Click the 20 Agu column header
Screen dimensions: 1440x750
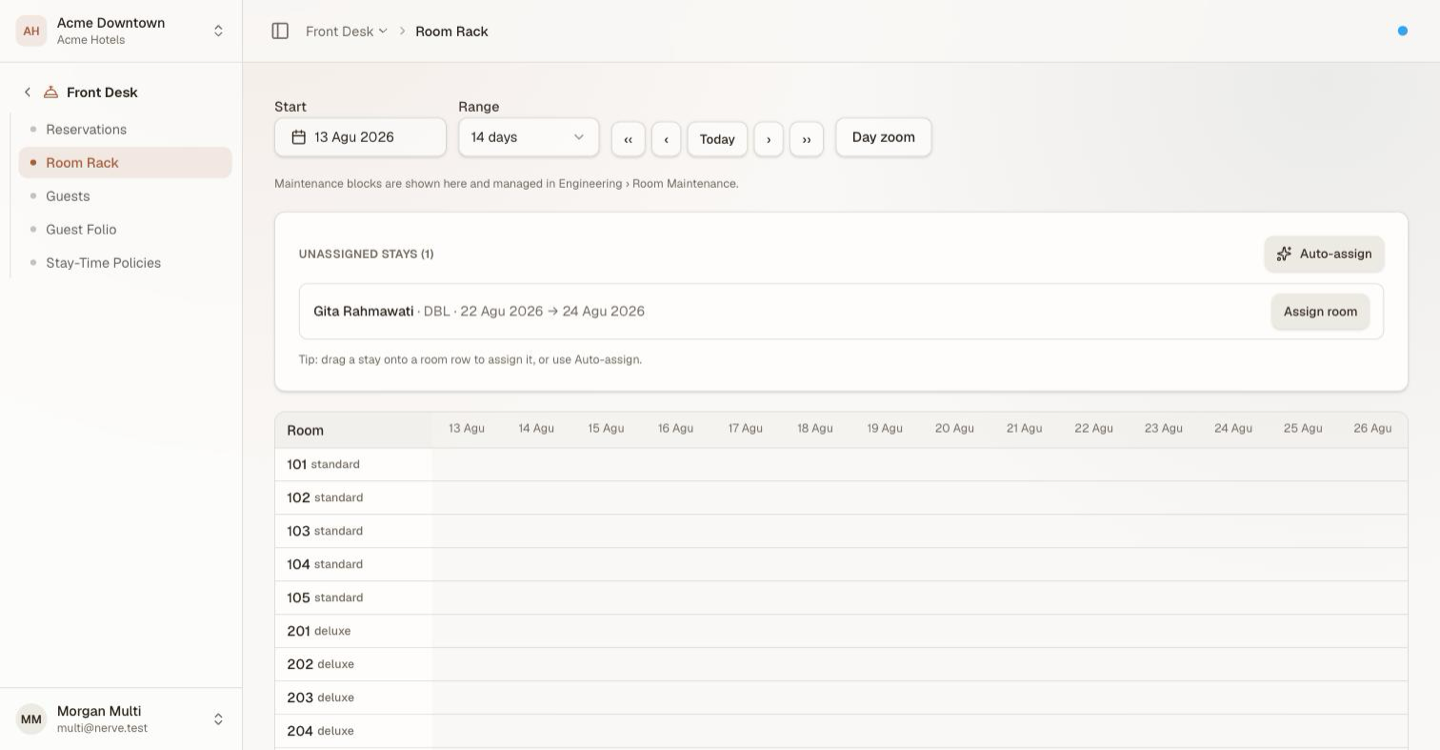(x=955, y=428)
